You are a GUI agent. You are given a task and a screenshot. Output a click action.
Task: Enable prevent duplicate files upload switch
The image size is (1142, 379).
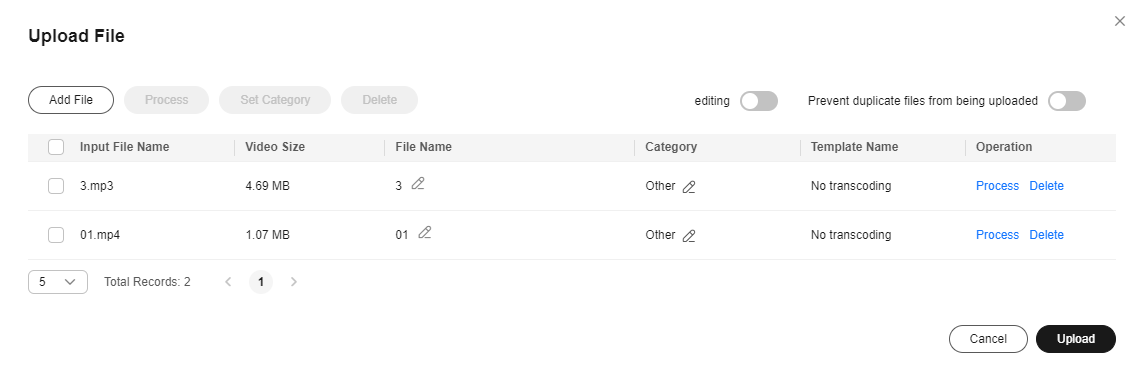click(x=1067, y=101)
